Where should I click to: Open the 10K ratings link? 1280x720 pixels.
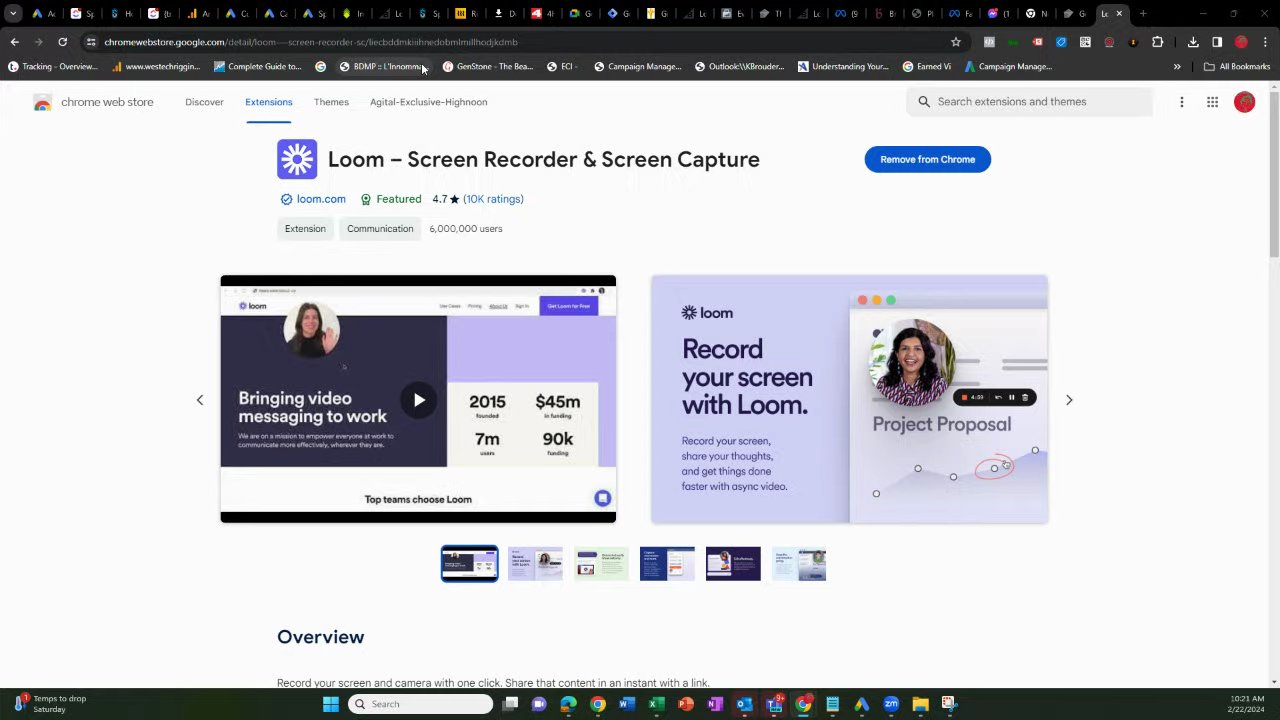pos(493,199)
